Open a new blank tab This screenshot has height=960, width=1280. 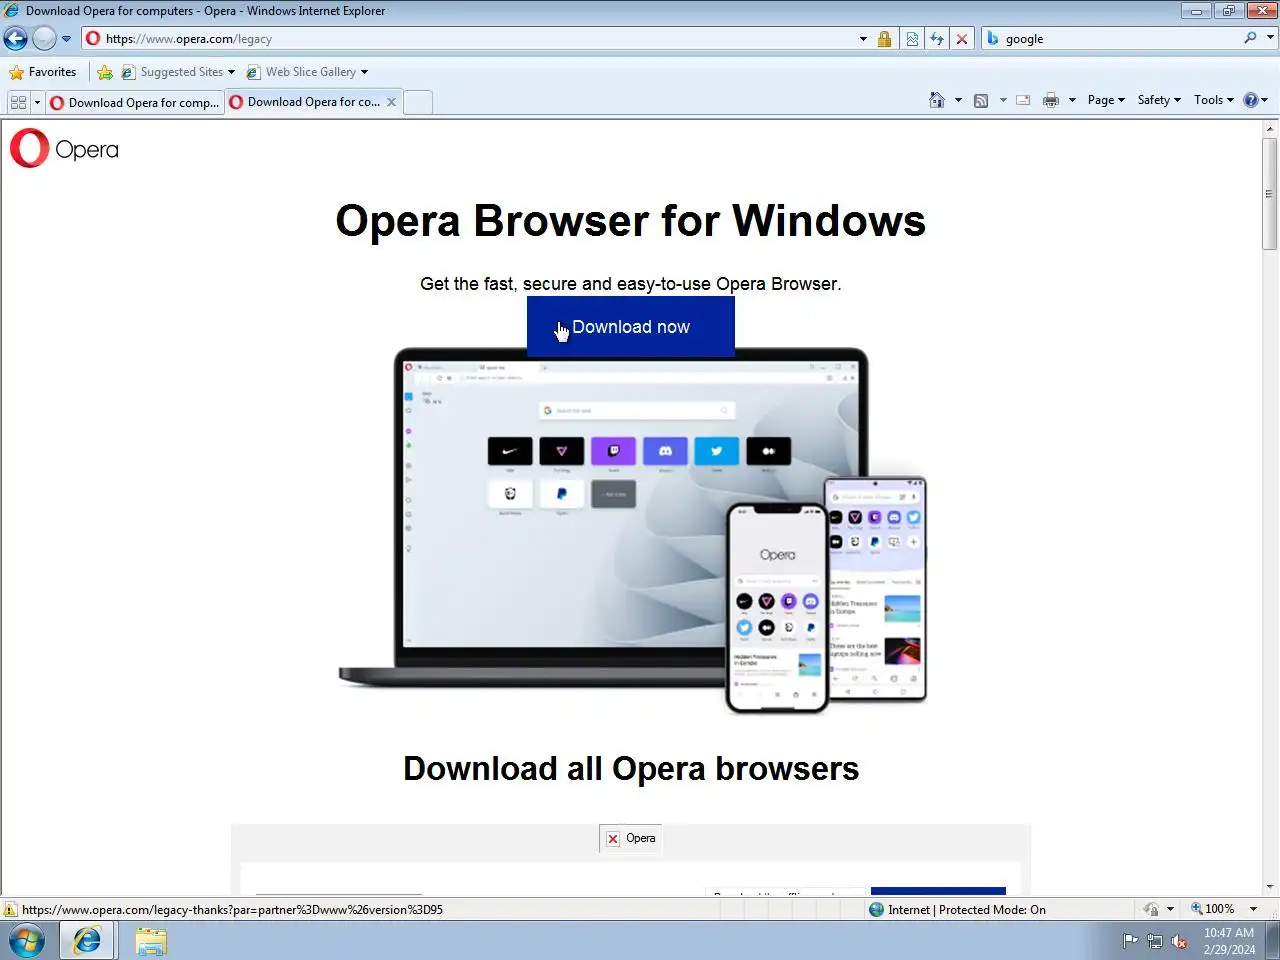point(418,102)
